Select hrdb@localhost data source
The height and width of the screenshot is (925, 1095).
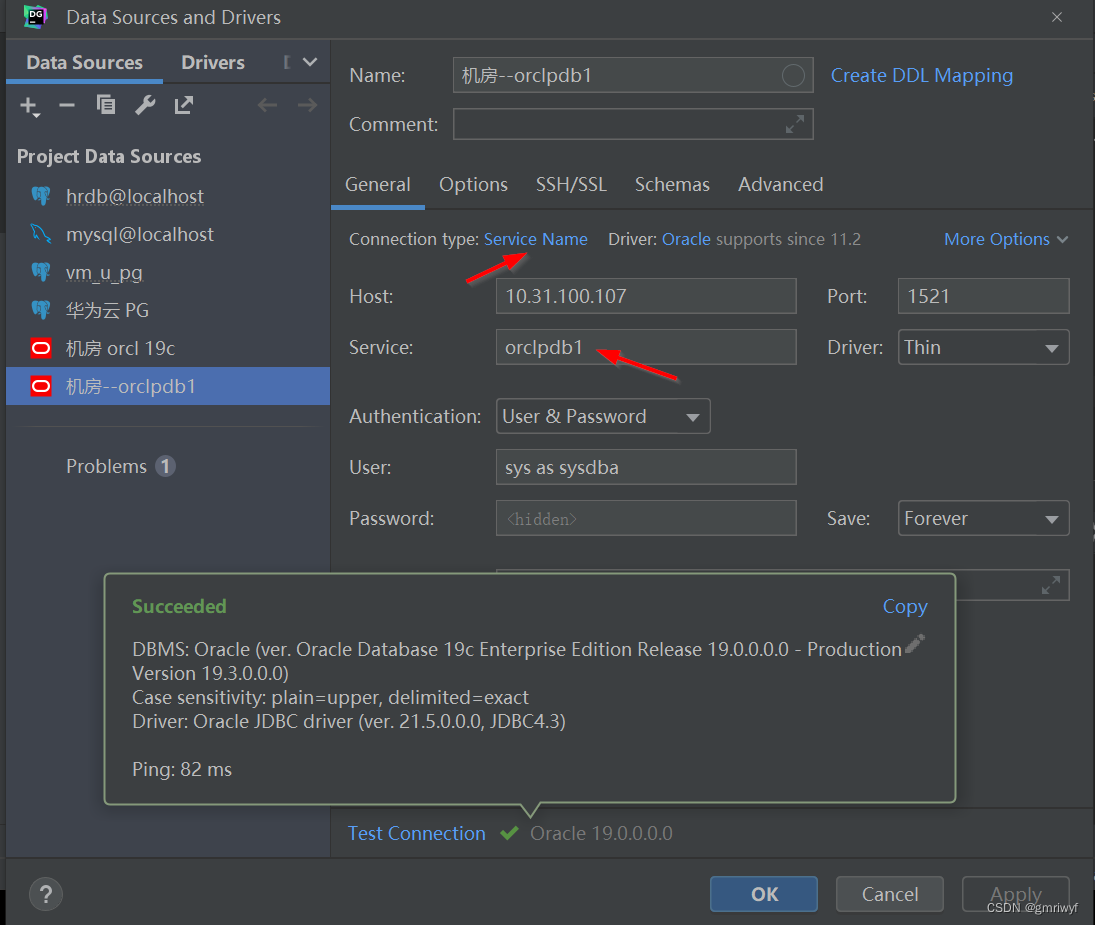168,196
